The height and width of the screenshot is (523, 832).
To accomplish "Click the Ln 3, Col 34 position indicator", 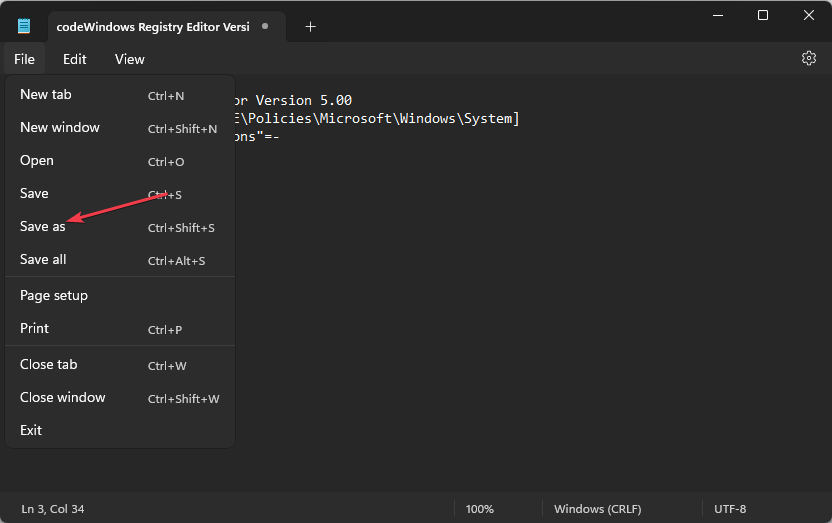I will tap(53, 509).
